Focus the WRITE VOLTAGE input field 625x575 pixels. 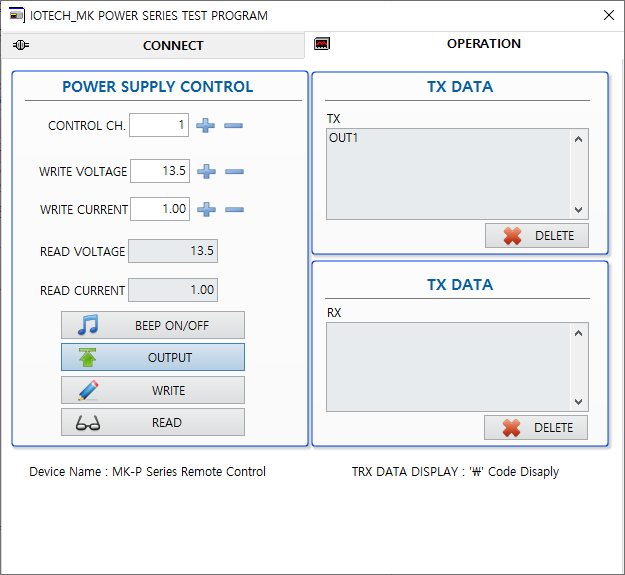pyautogui.click(x=159, y=171)
